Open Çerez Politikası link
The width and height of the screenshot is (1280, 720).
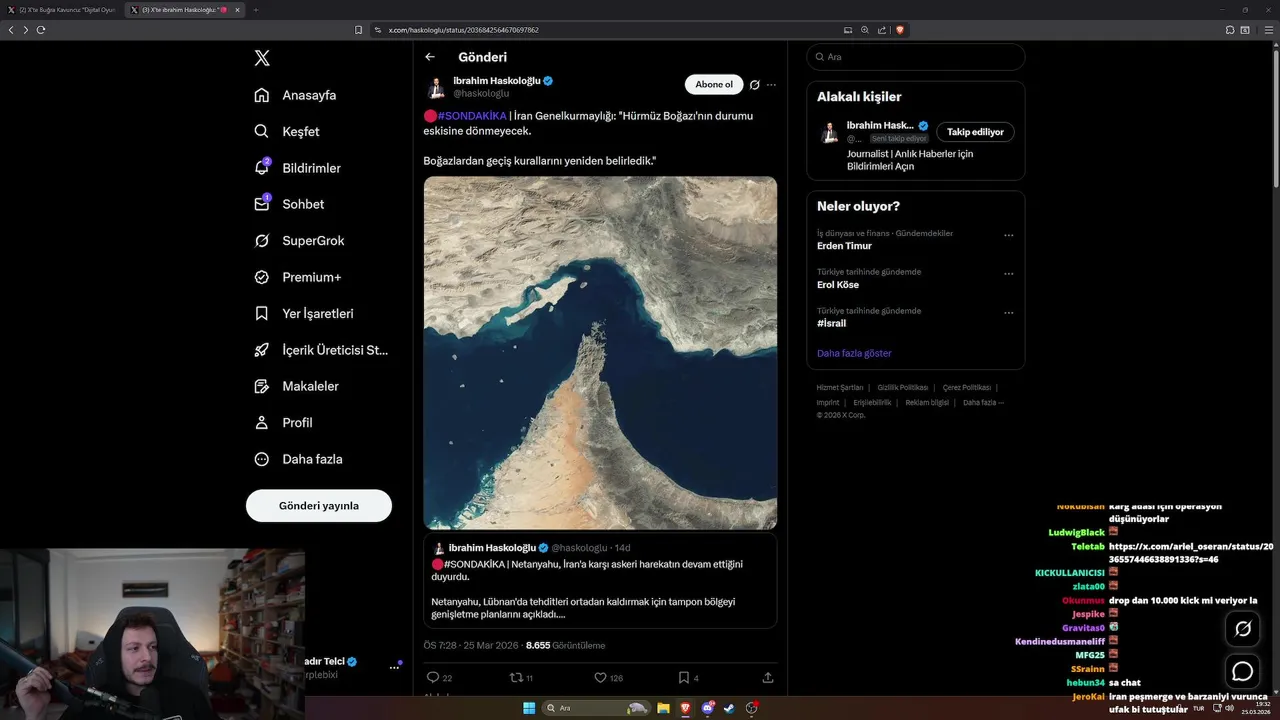(967, 387)
